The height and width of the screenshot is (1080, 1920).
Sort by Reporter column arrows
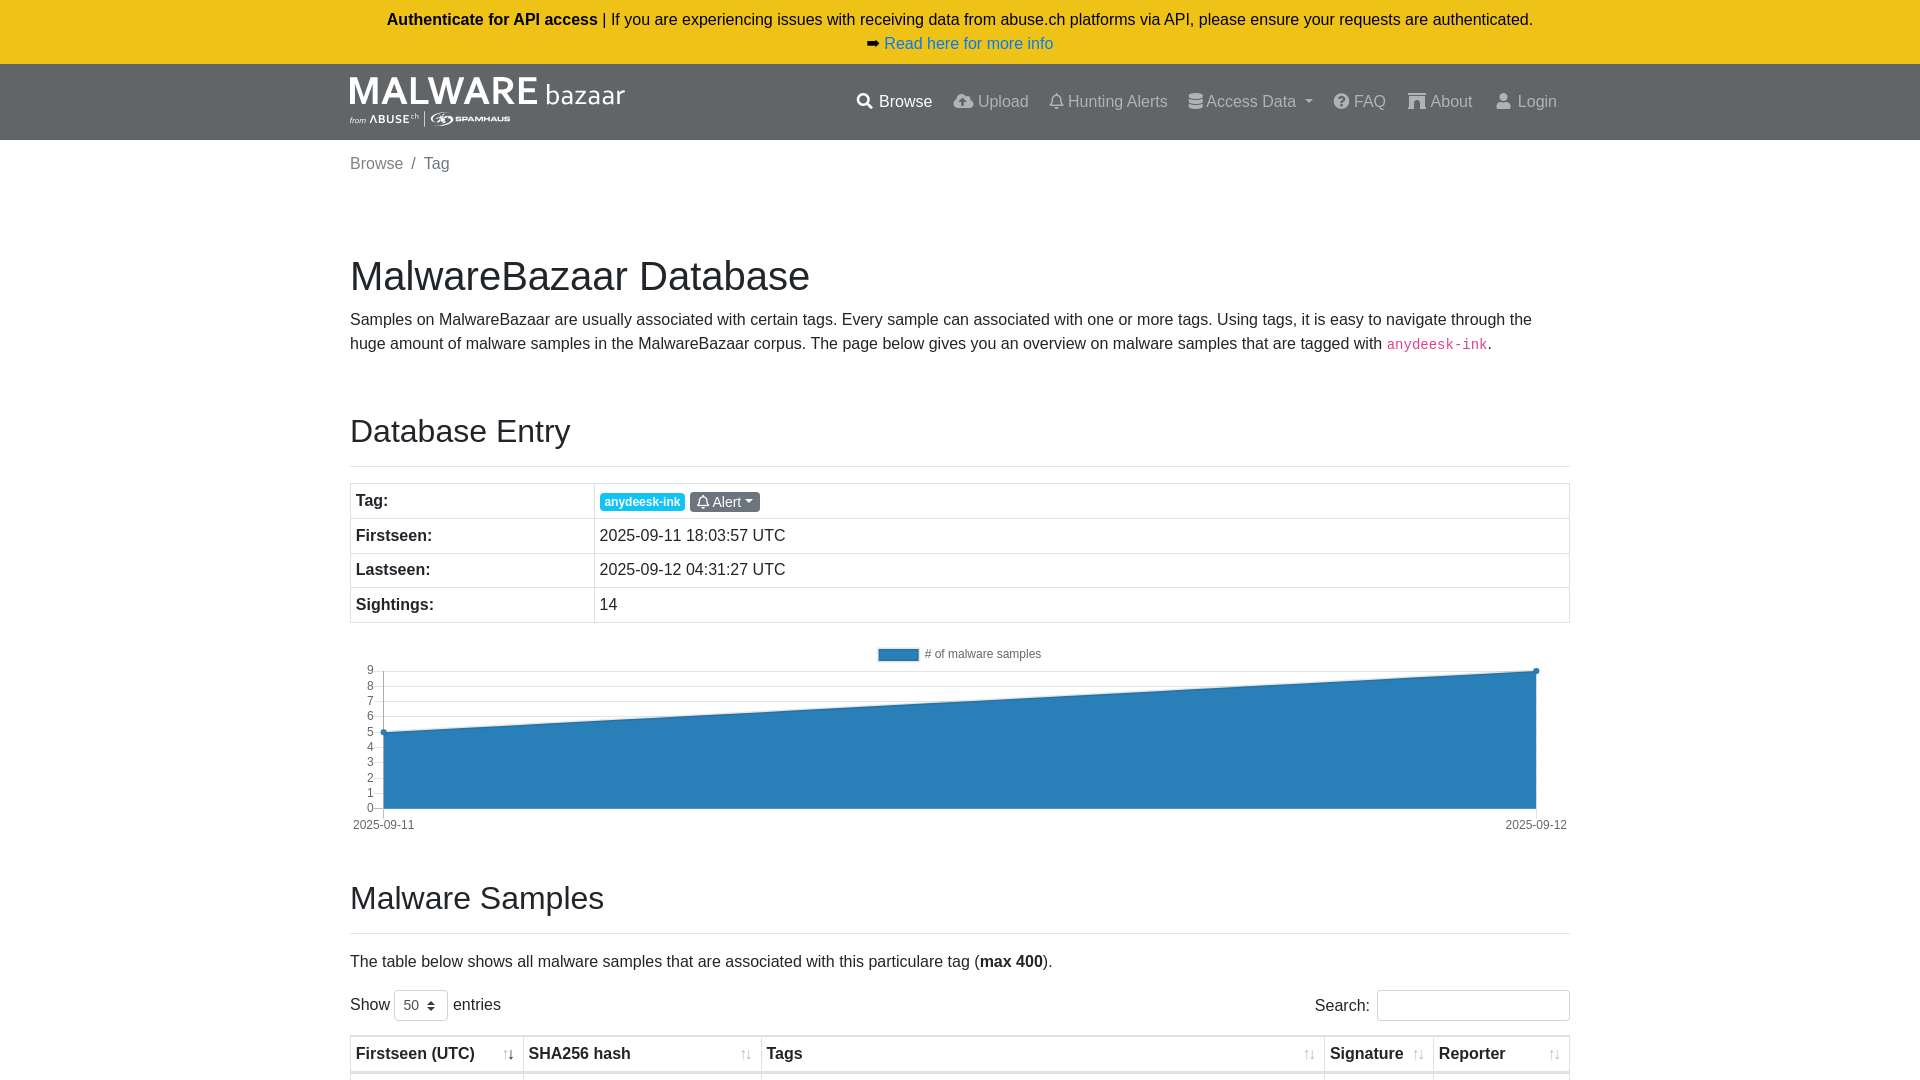1554,1055
